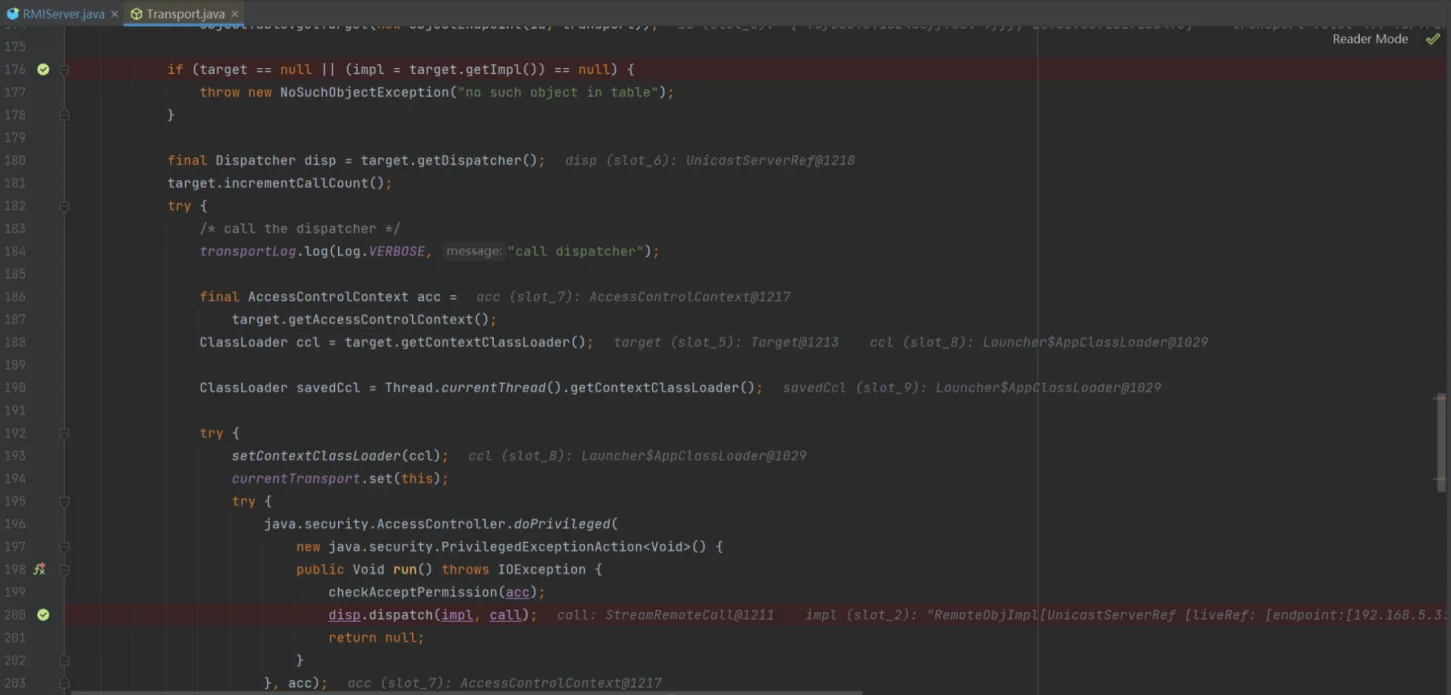Click line number 196 in gutter
Viewport: 1451px width, 695px height.
15,524
